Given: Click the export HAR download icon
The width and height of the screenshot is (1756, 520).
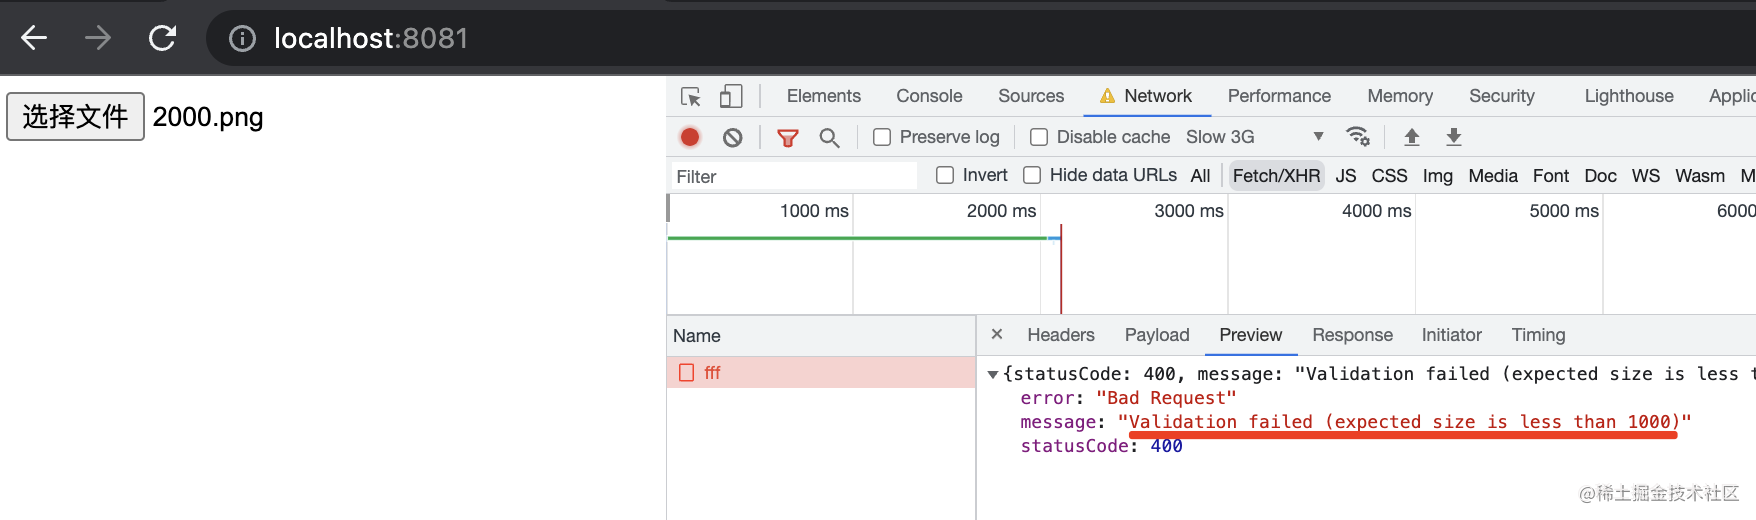Looking at the screenshot, I should [x=1454, y=137].
